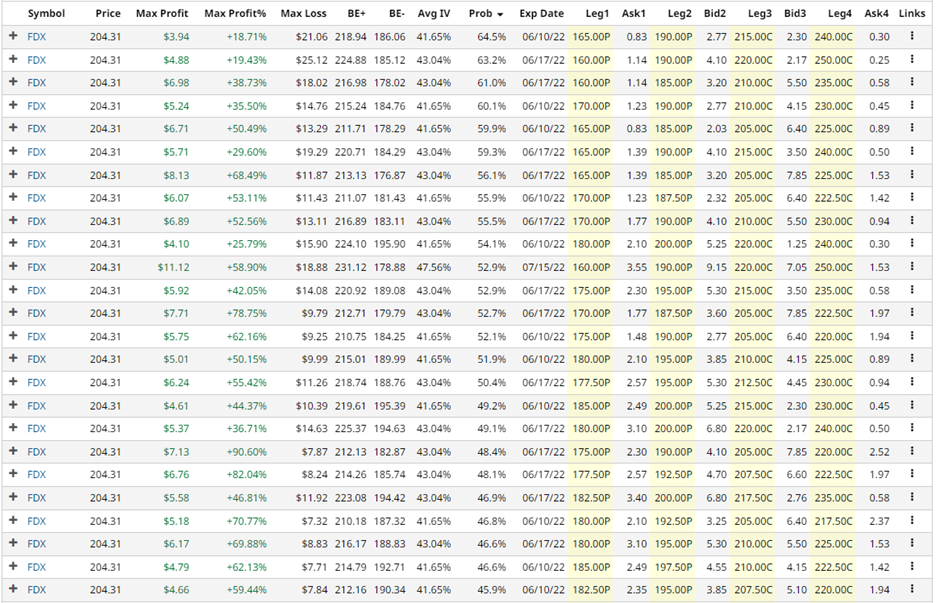Expand the row with +90.60% max profit

coord(13,451)
